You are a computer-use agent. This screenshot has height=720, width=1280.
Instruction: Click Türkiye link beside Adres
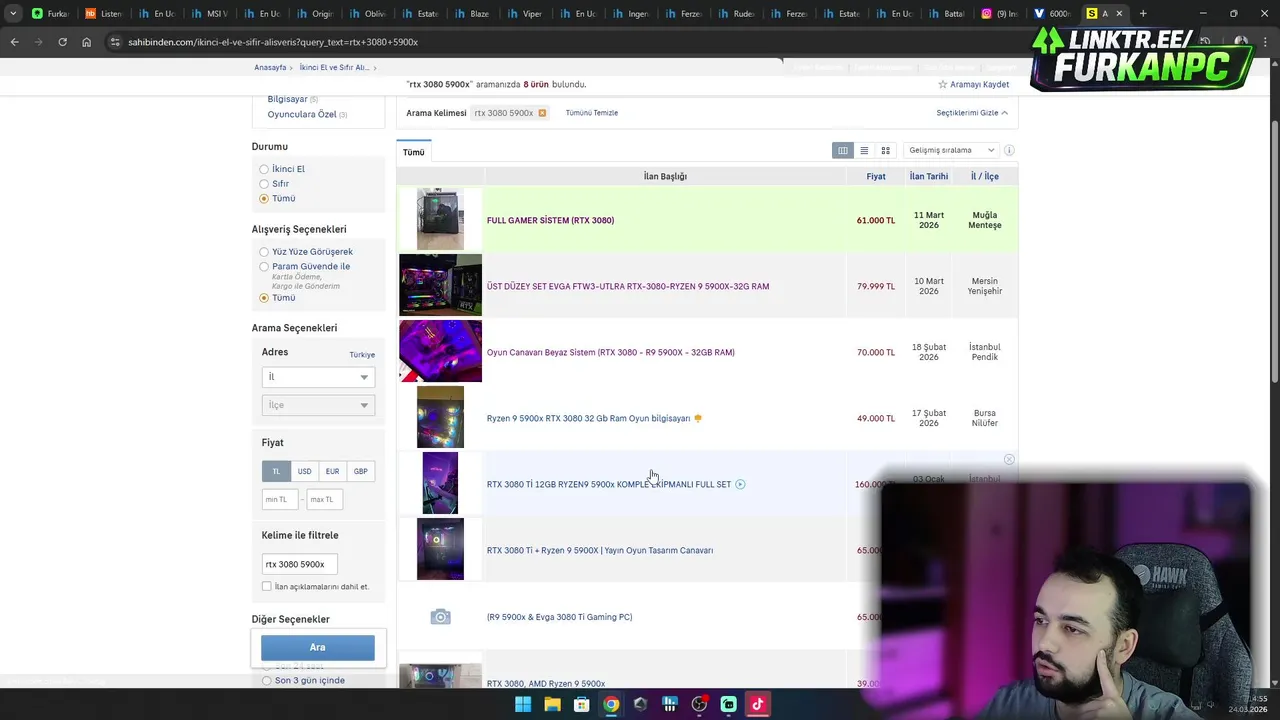point(362,355)
